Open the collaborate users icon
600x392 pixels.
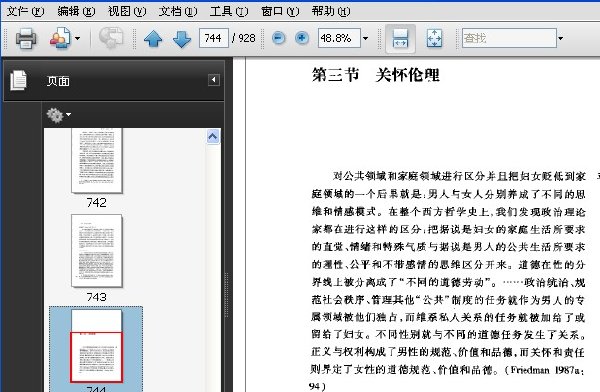(x=60, y=38)
